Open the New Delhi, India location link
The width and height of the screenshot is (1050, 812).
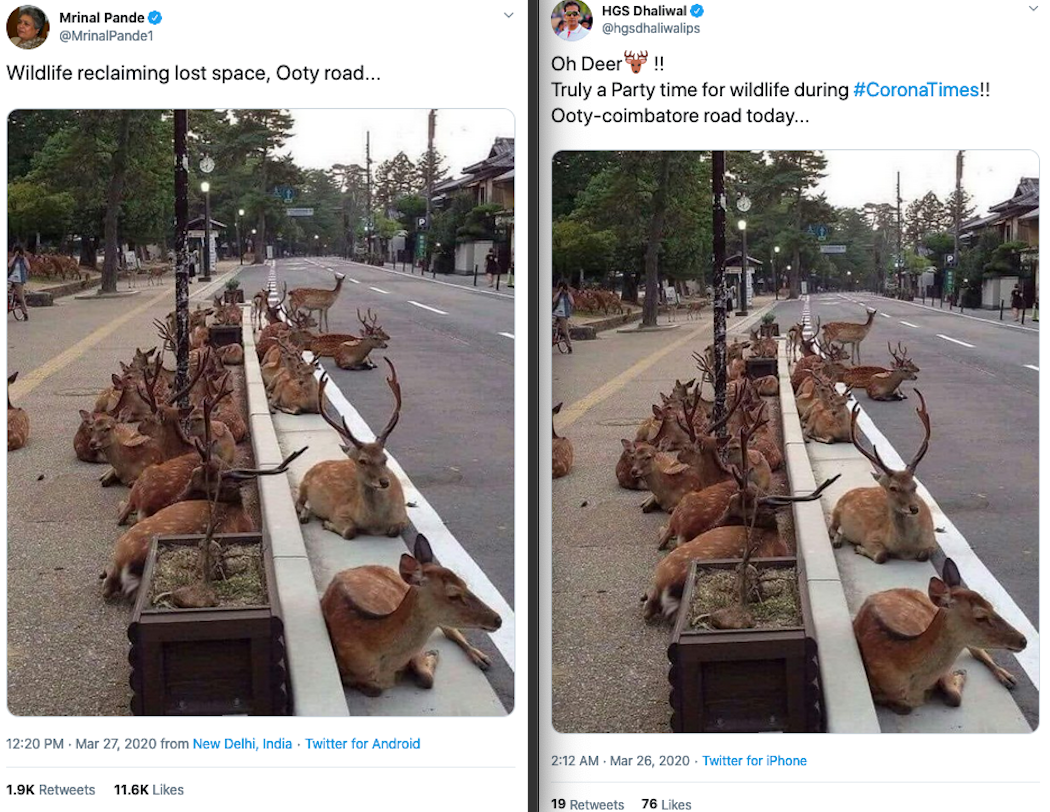pos(242,744)
